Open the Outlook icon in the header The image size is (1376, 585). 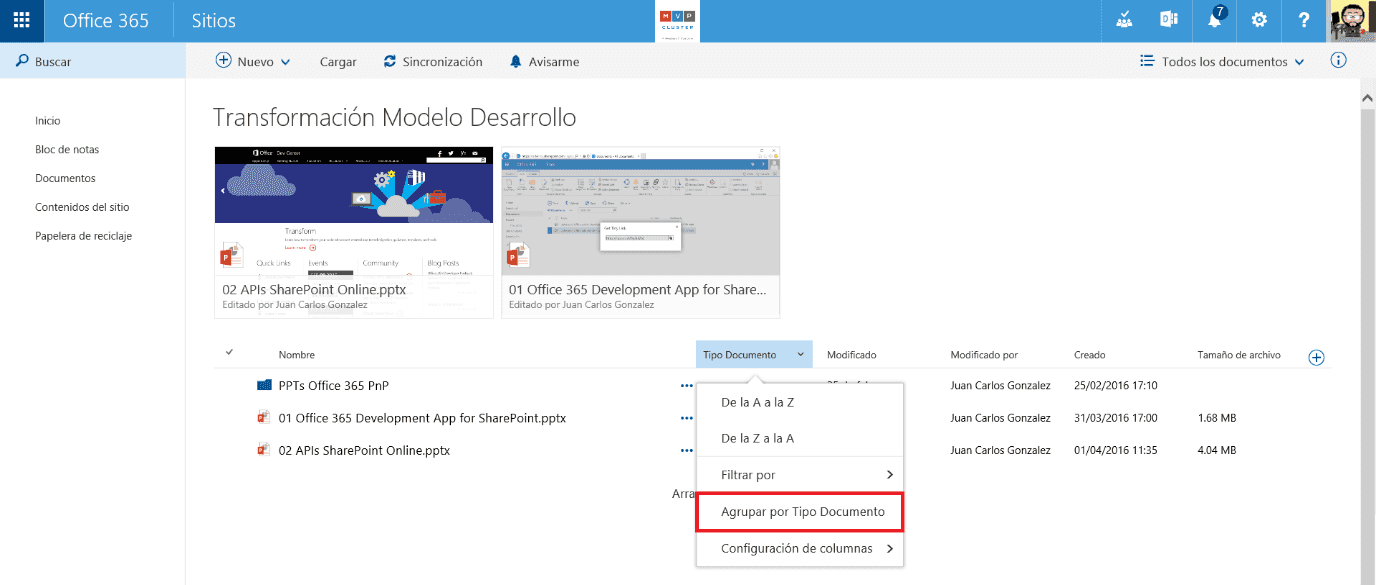[x=1168, y=20]
